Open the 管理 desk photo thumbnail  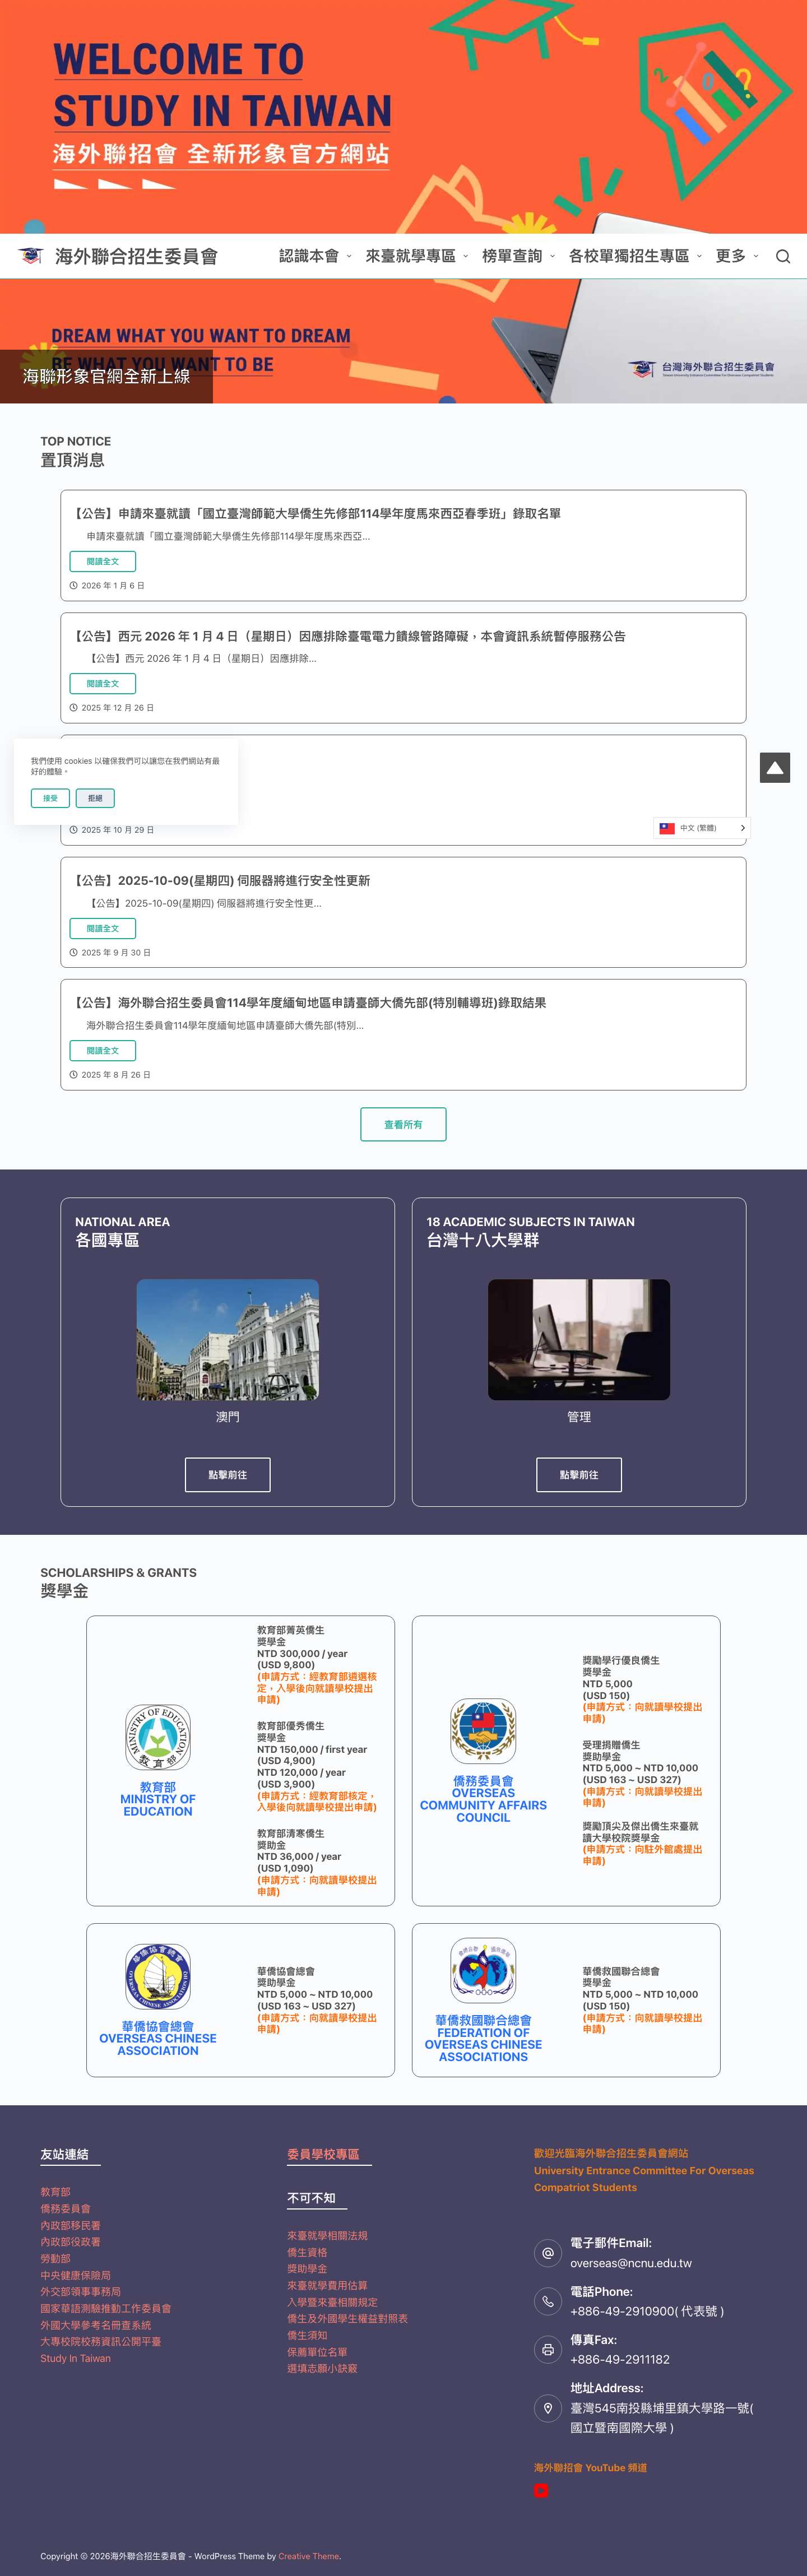tap(579, 1339)
